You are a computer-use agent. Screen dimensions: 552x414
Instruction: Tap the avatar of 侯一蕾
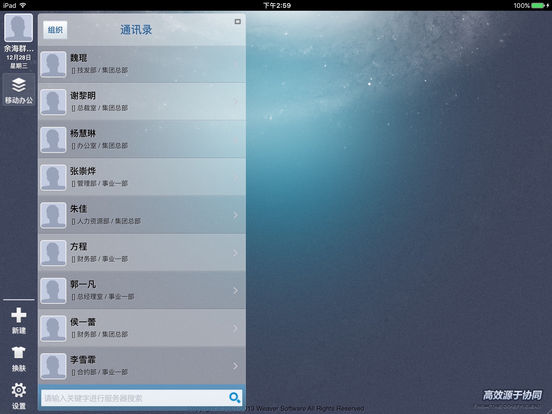(x=53, y=328)
